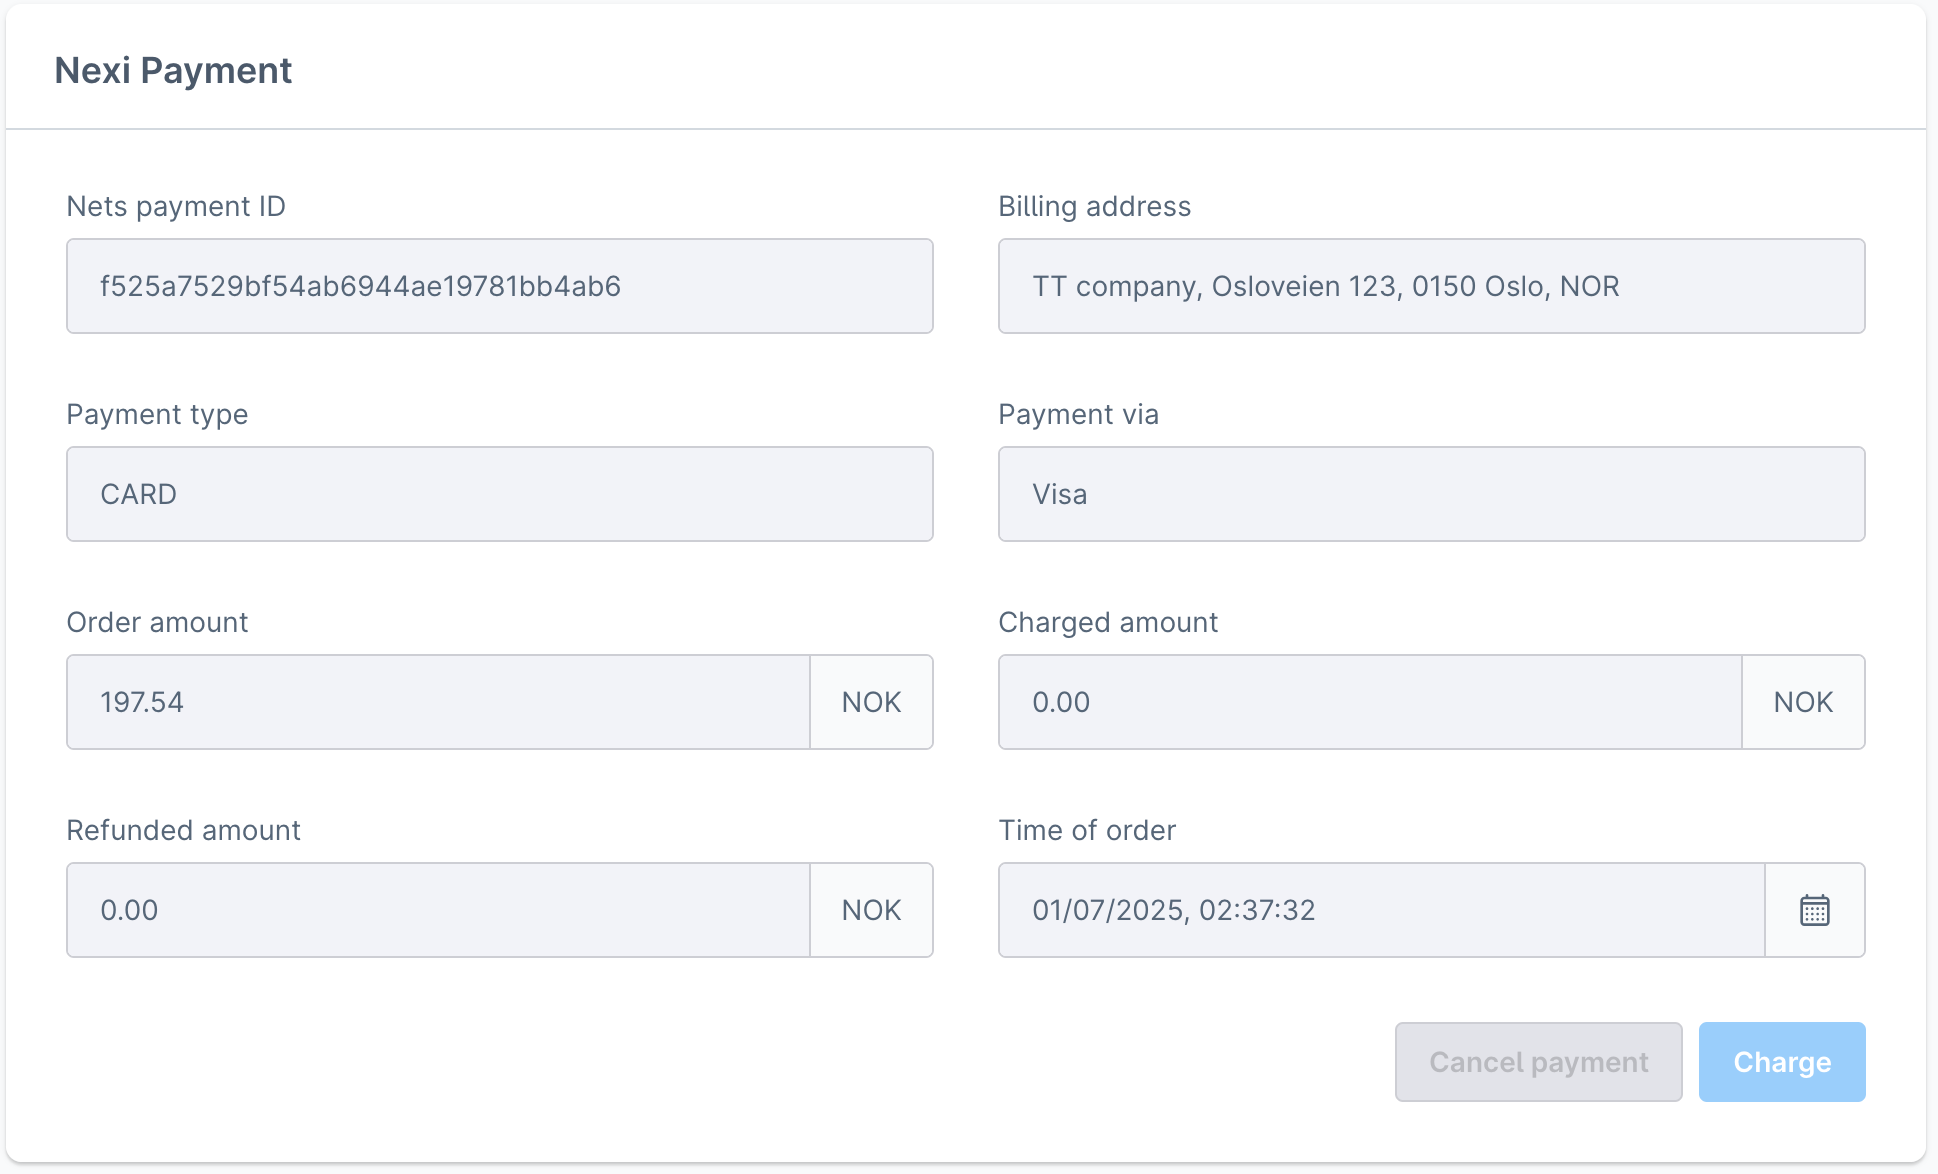Open calendar picker in Time of order
This screenshot has width=1938, height=1174.
(x=1814, y=910)
